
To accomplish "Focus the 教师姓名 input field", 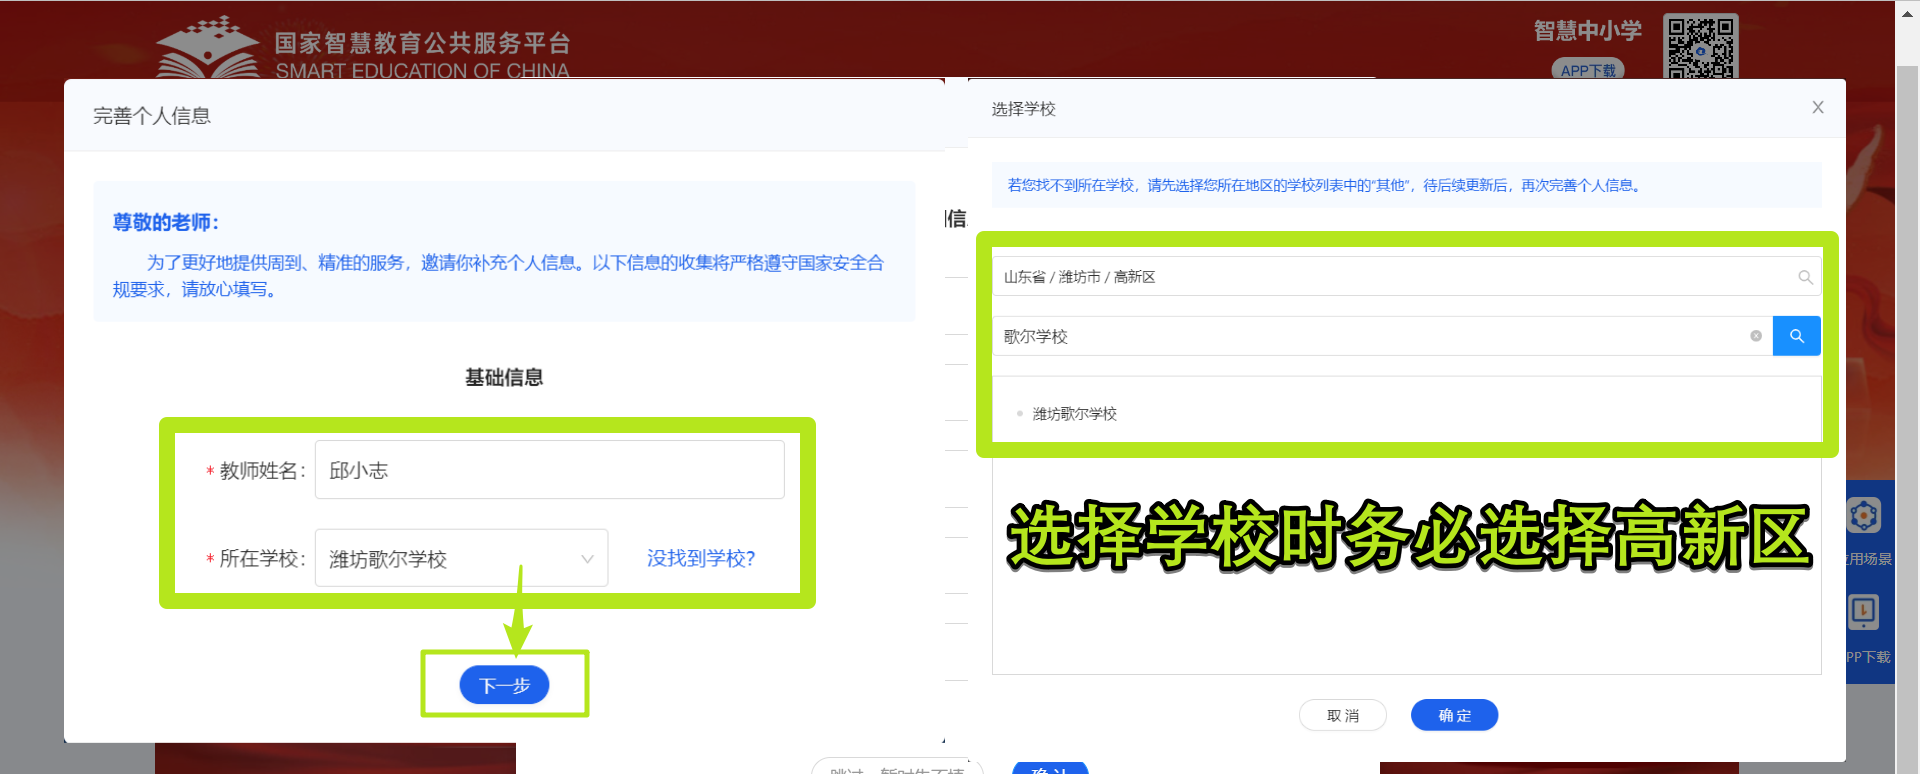I will [x=549, y=470].
